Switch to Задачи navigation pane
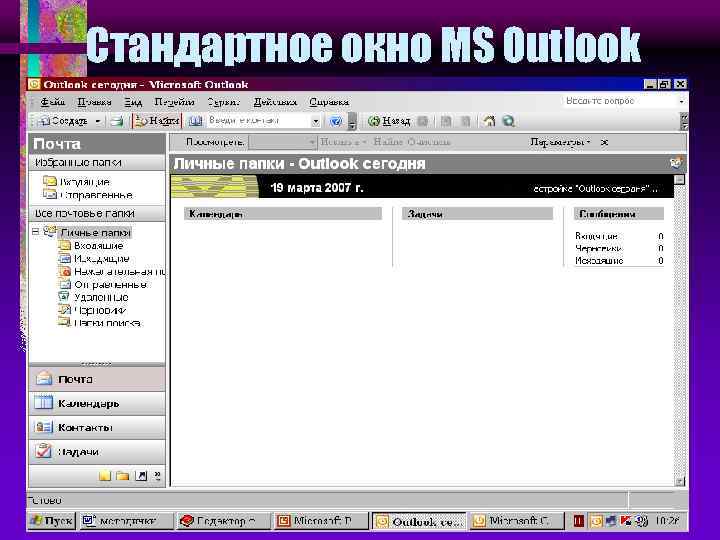720x540 pixels. [97, 451]
